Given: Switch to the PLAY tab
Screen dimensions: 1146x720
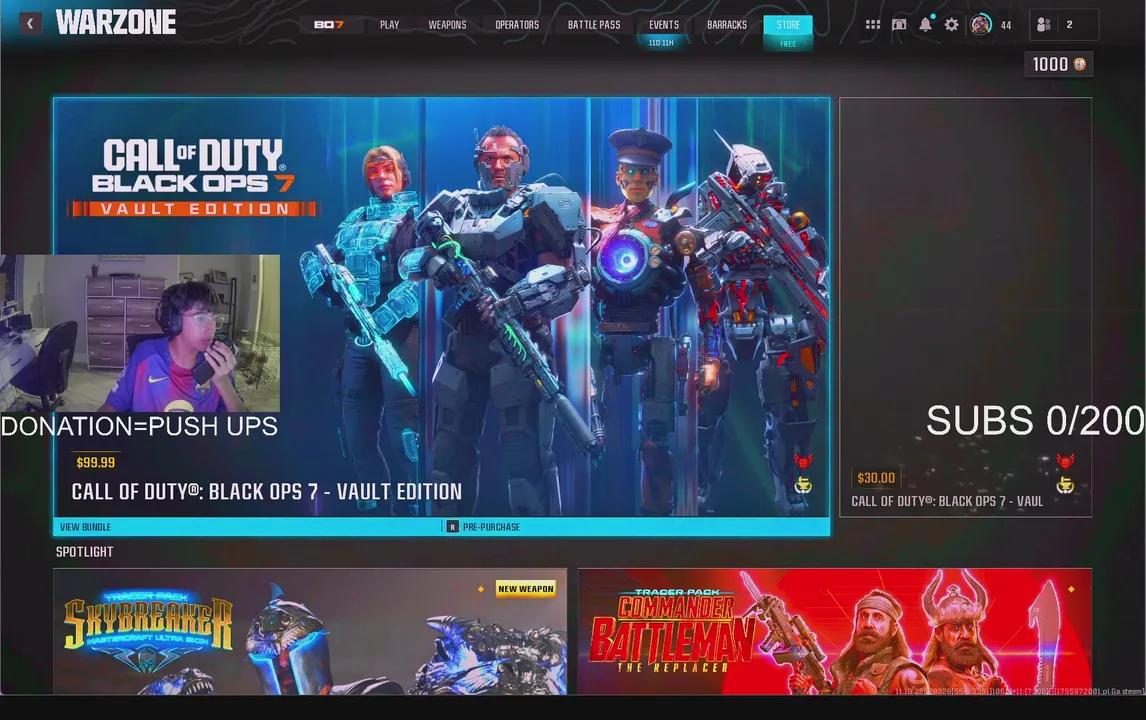Looking at the screenshot, I should (390, 25).
